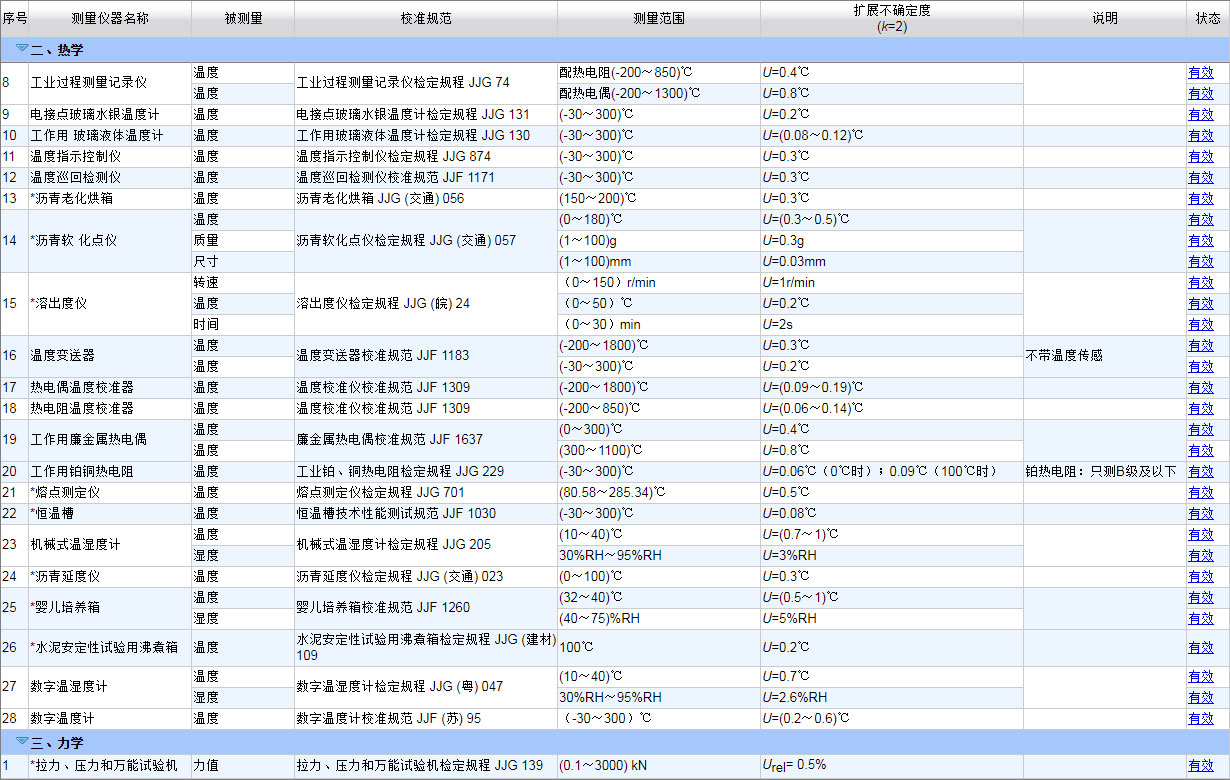Image resolution: width=1230 pixels, height=780 pixels.
Task: Select 恒温槽技术性能测试规范 JJF 1030 cell
Action: [426, 513]
